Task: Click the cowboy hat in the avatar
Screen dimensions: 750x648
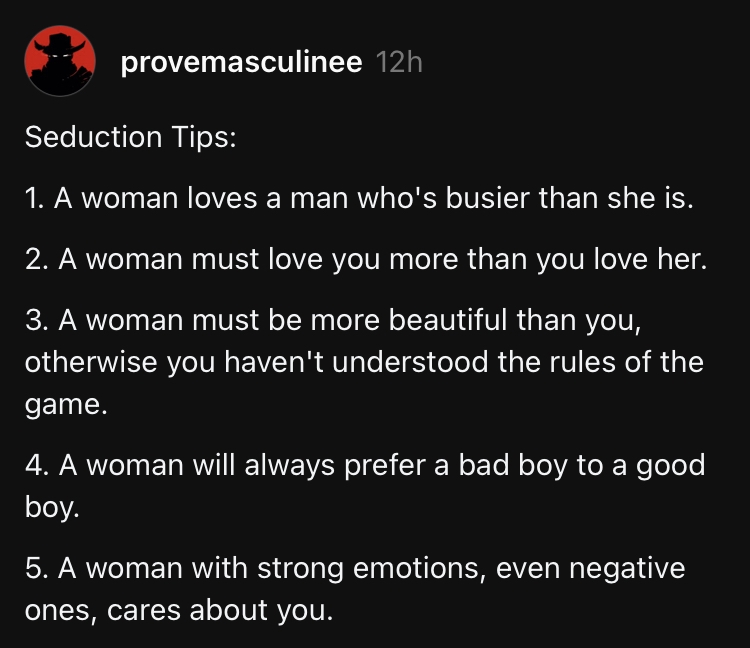Action: pos(60,44)
